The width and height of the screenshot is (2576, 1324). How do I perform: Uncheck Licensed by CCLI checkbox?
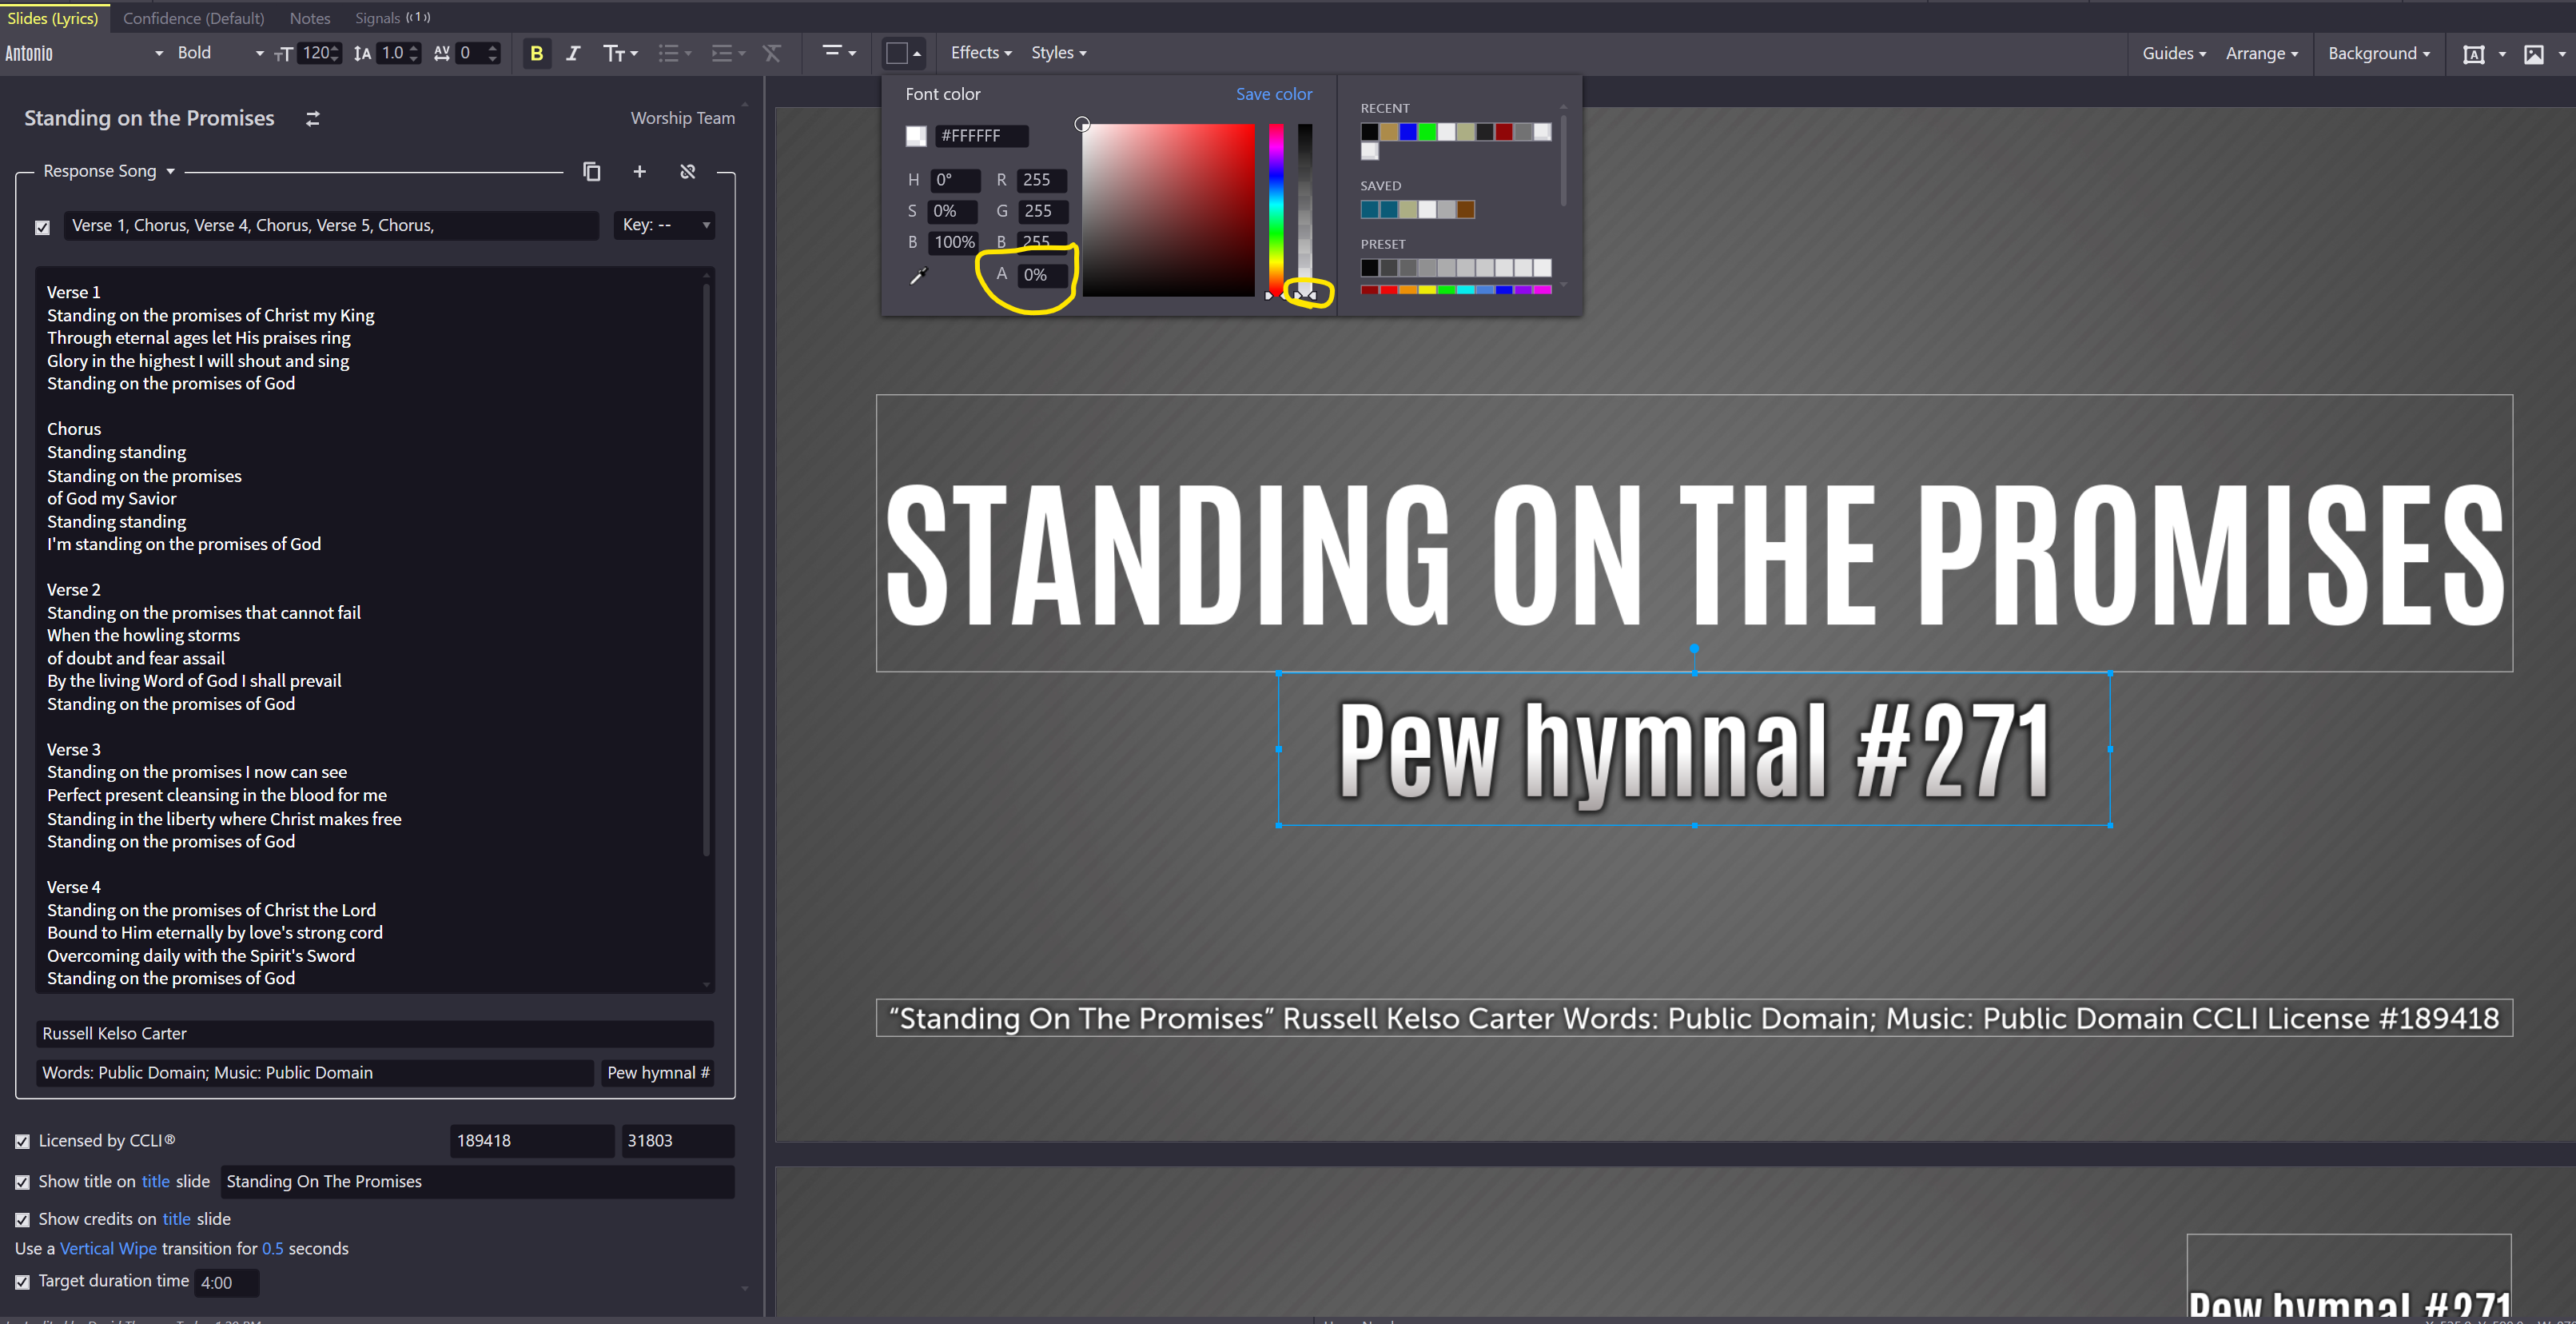23,1141
